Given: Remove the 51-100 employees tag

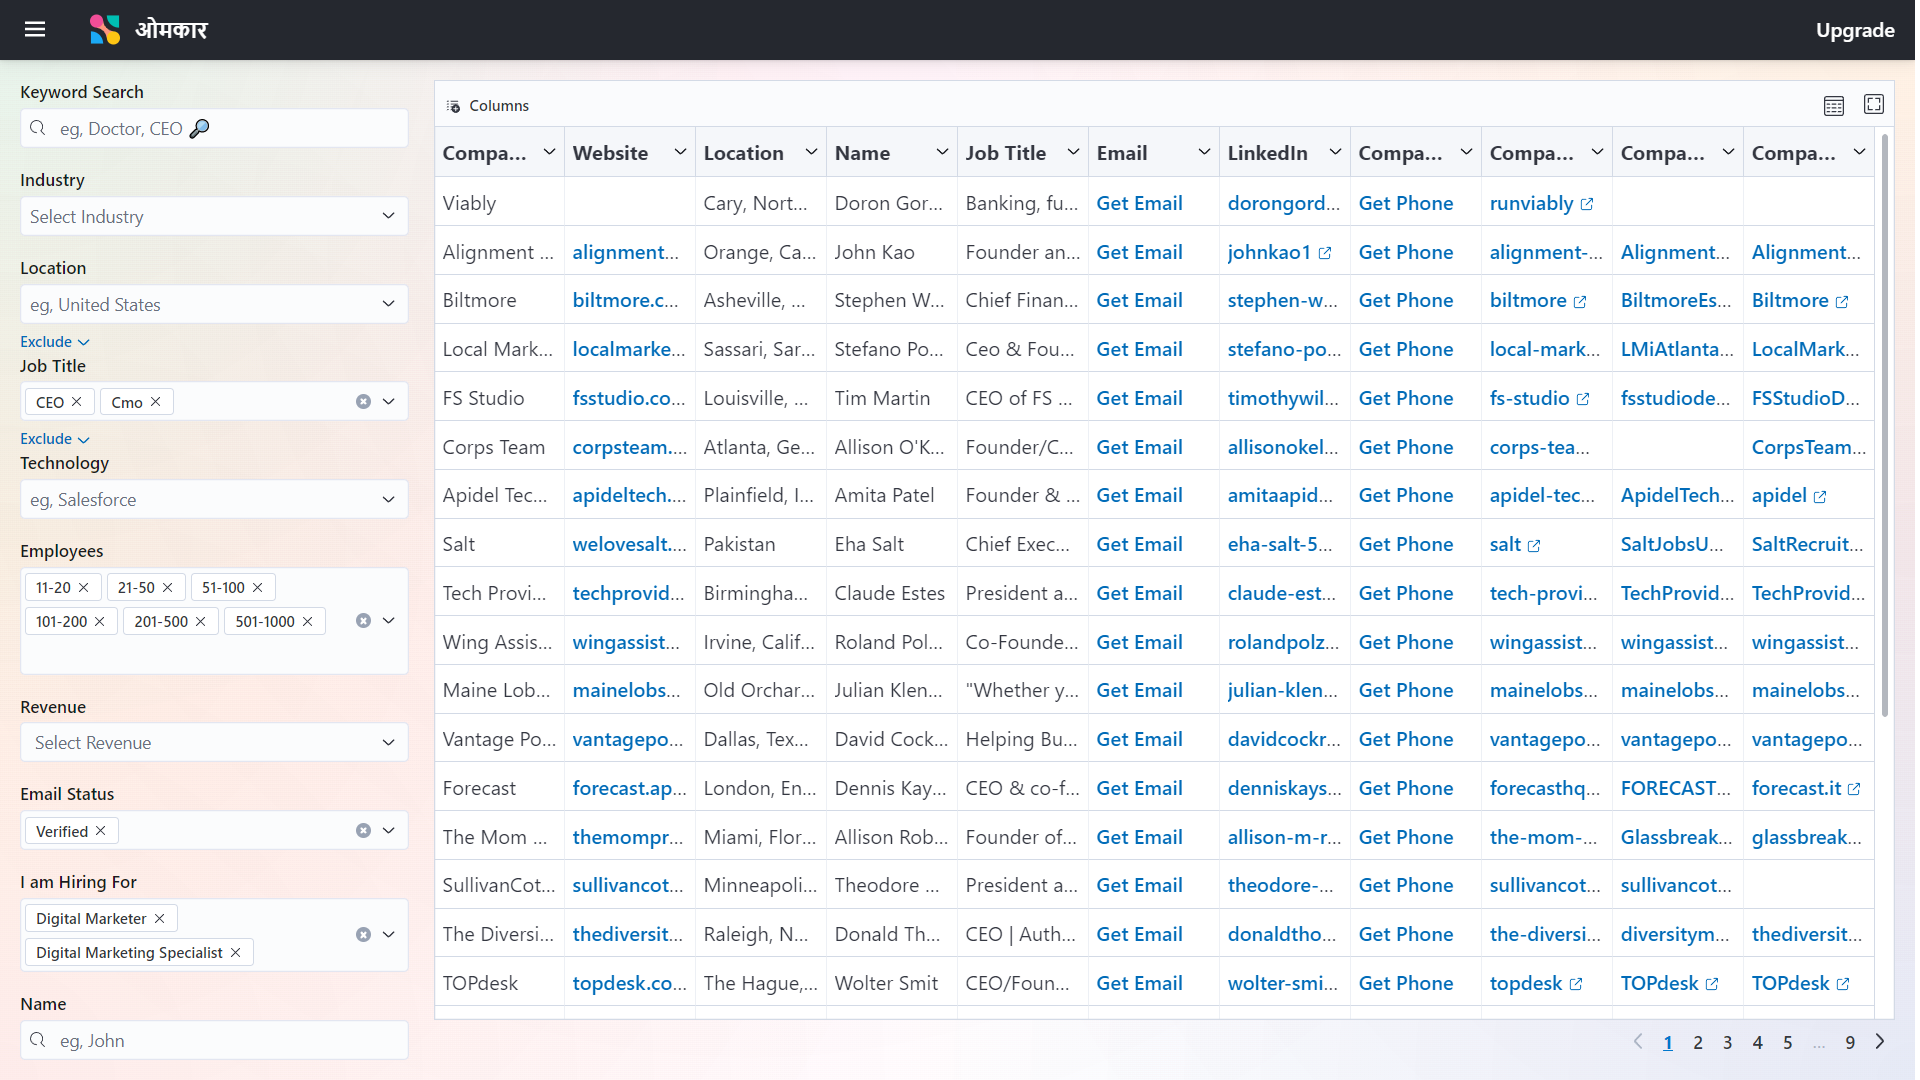Looking at the screenshot, I should [258, 588].
